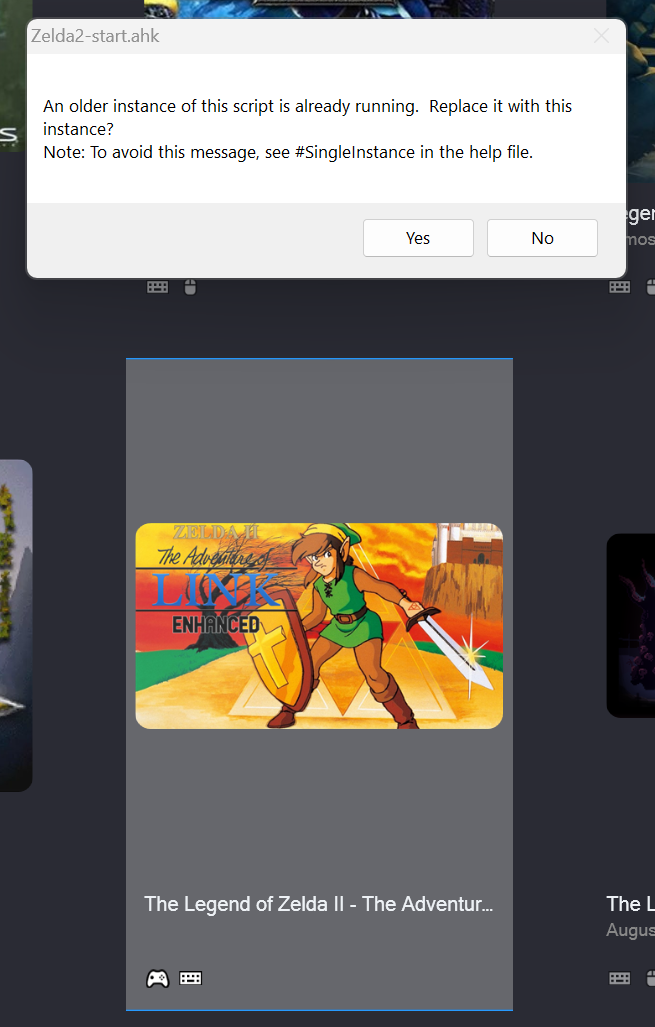Click the keyboard icon under the card right of the dialog
655x1027 pixels.
(x=620, y=287)
